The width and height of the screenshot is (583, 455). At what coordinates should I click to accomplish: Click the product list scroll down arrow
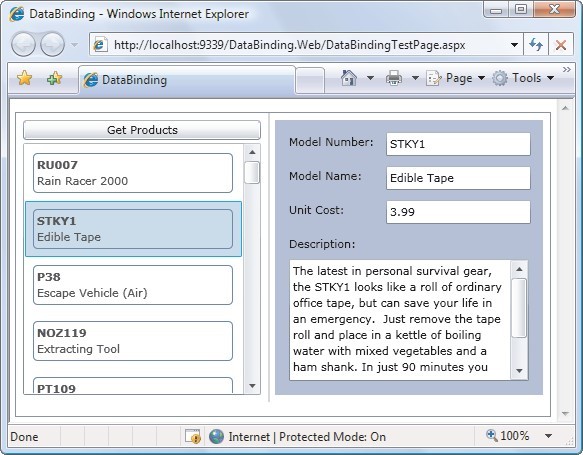[252, 386]
